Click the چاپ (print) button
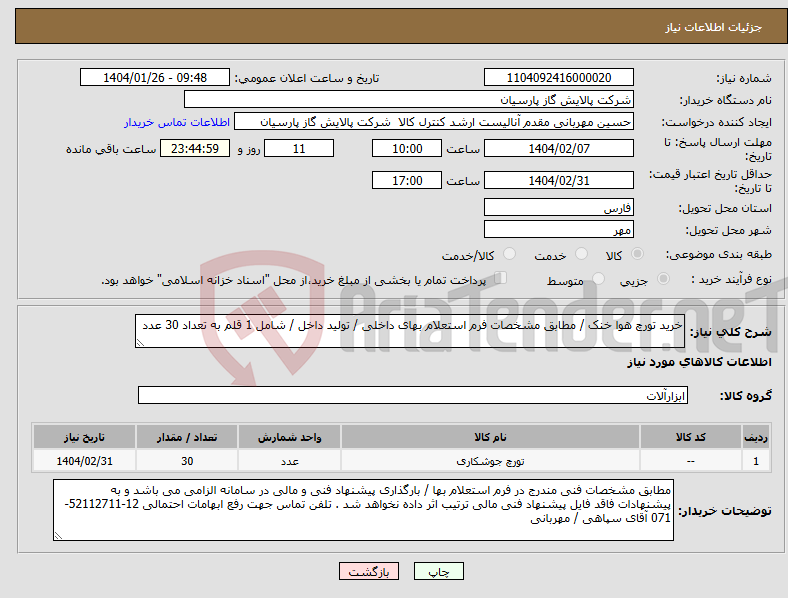 [438, 571]
